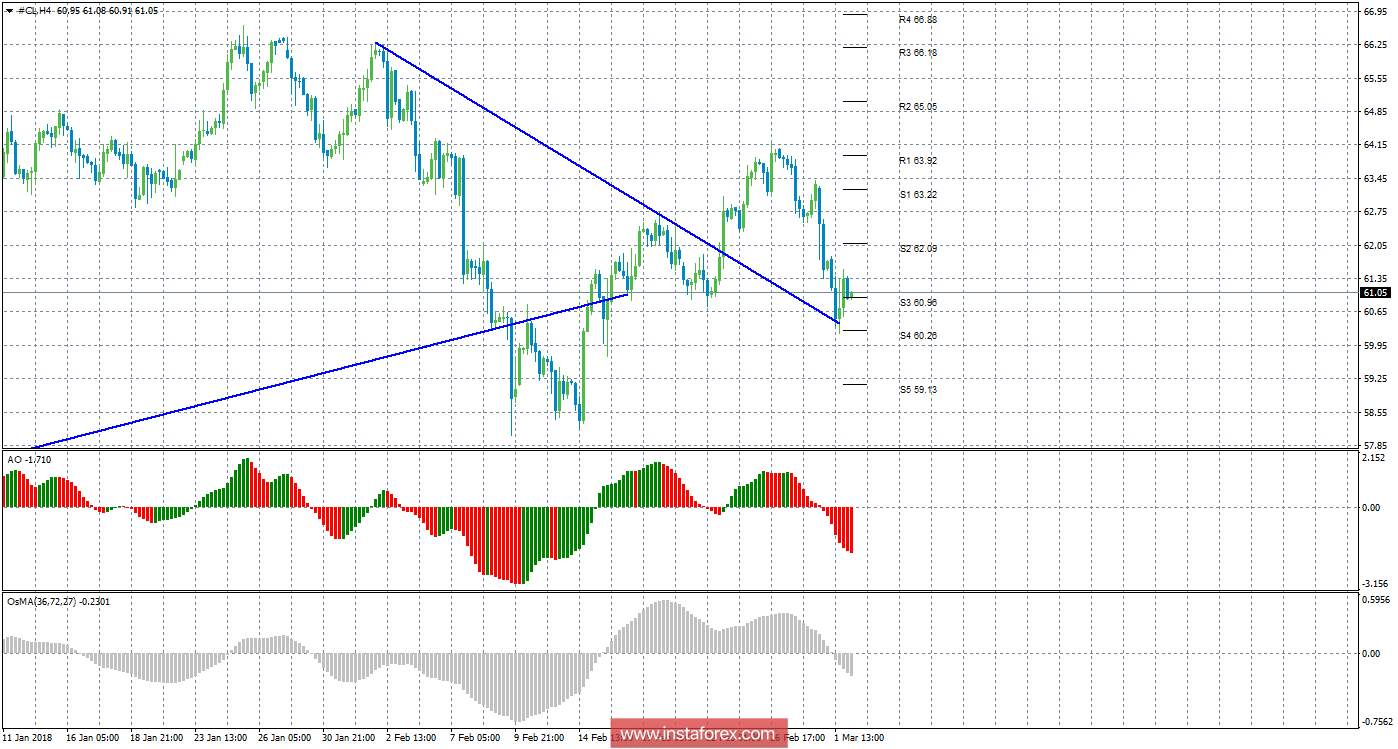Click the S1 63.22 support label
This screenshot has height=749, width=1398.
pyautogui.click(x=917, y=194)
